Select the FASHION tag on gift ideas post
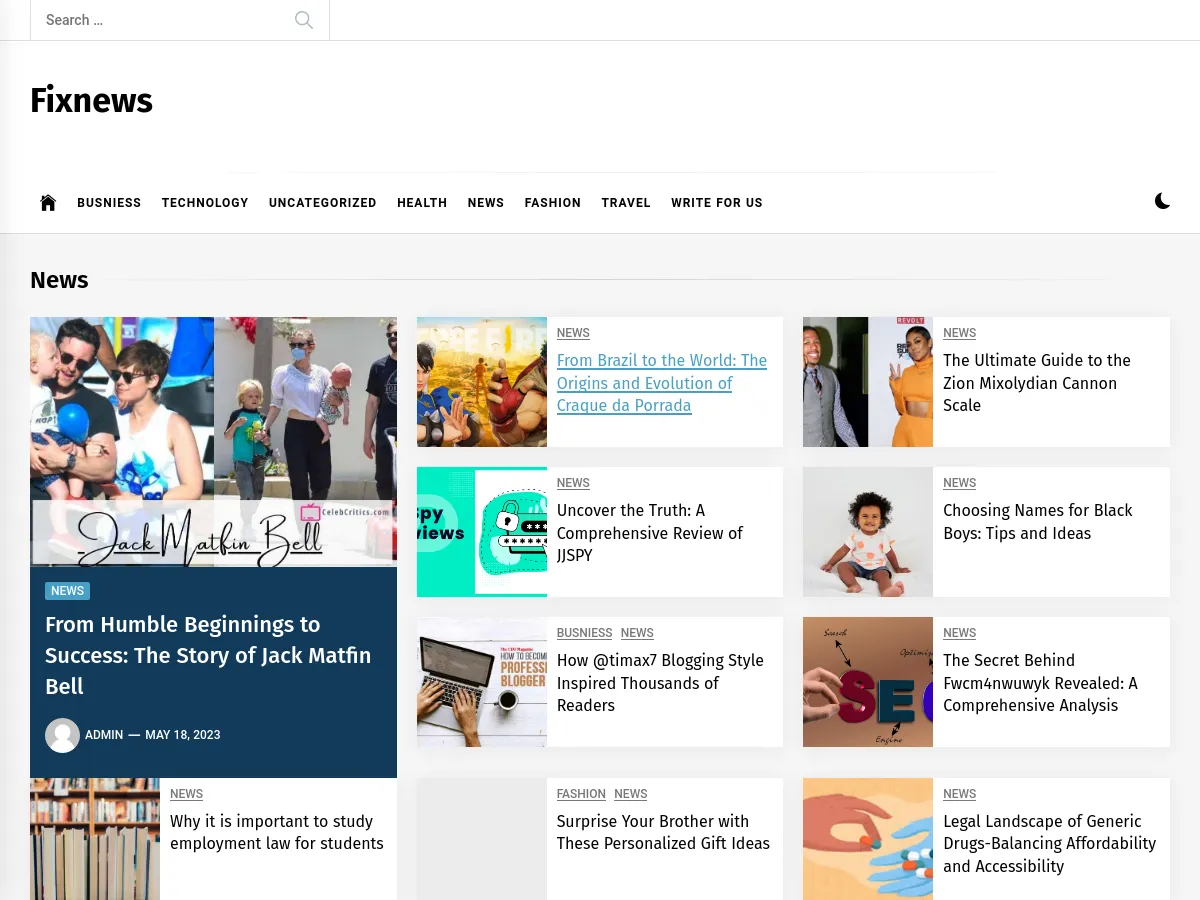Screen dimensions: 1200x900 click(x=581, y=794)
